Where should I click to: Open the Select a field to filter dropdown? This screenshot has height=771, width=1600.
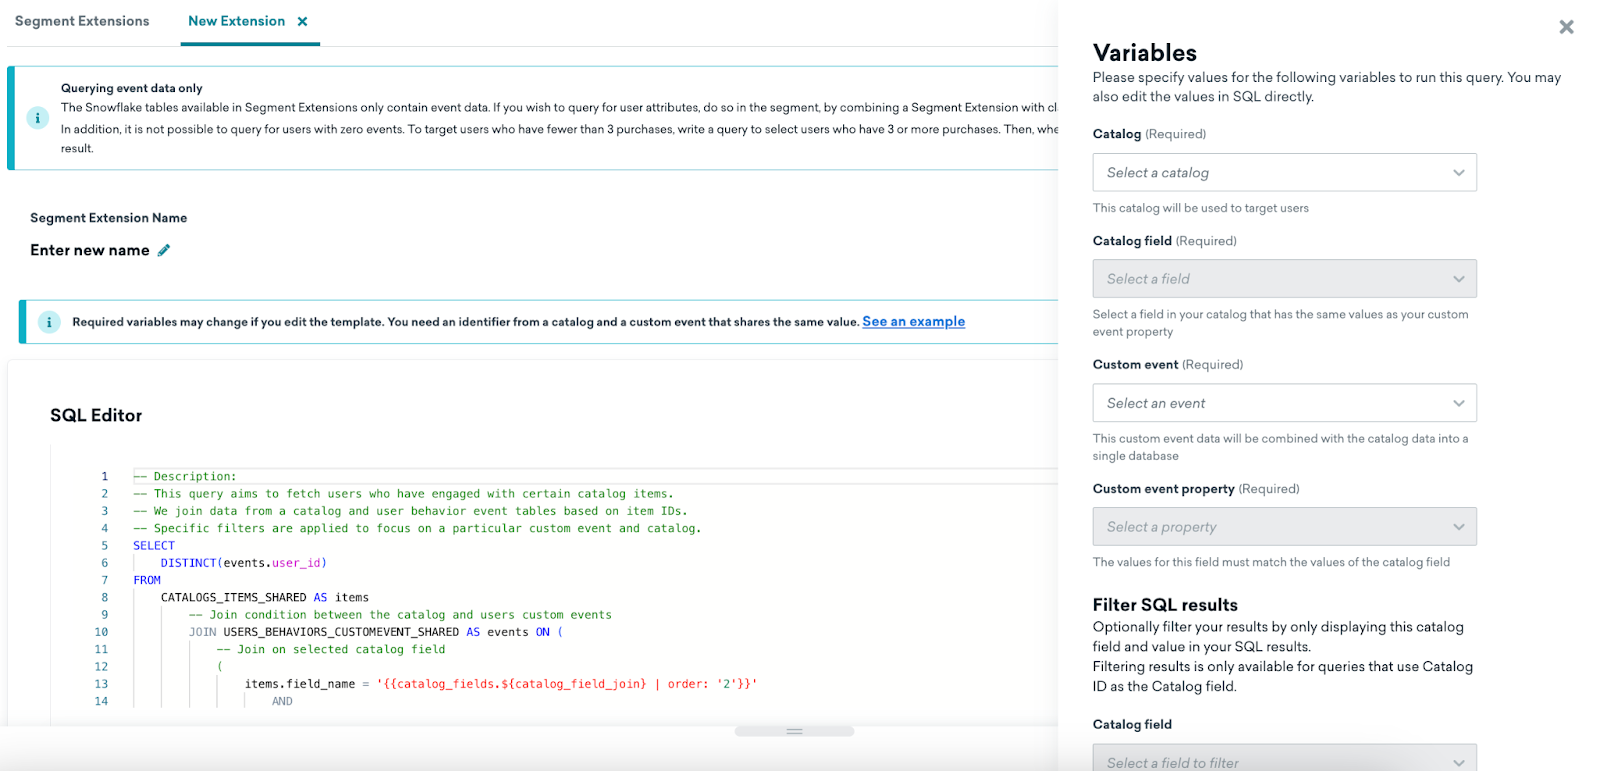click(x=1284, y=759)
